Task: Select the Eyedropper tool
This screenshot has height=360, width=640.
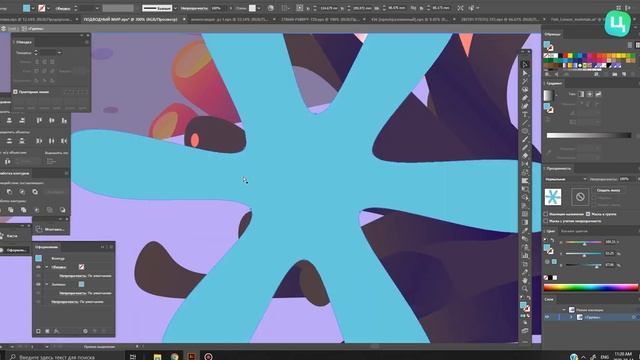Action: 525,231
